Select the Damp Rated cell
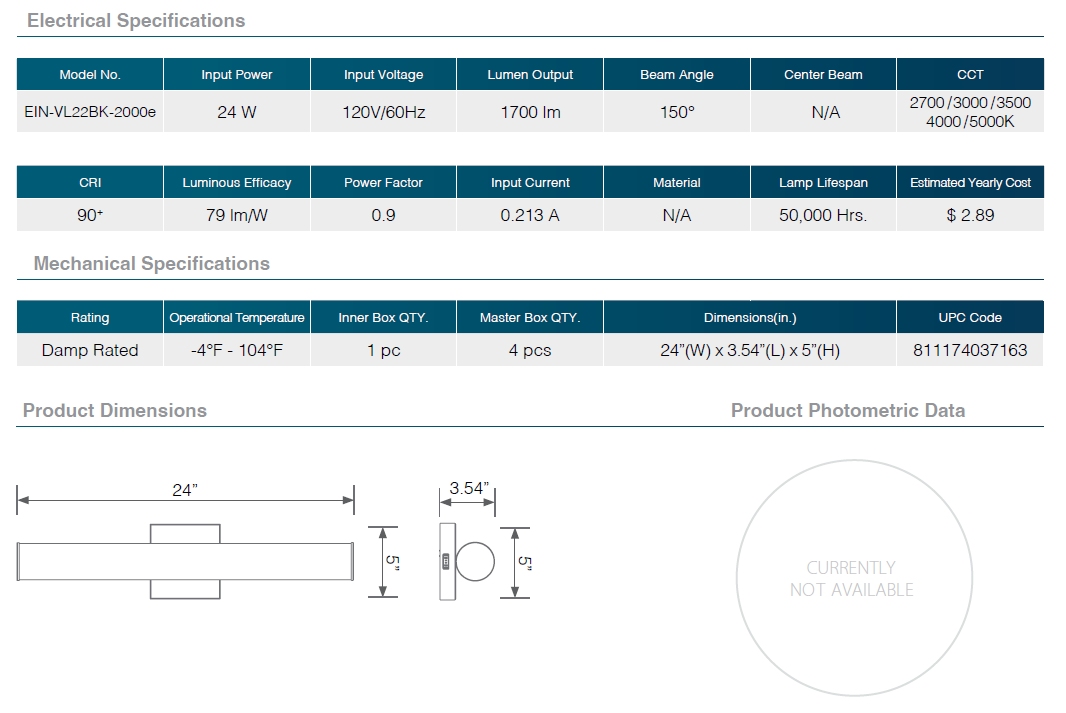 point(90,350)
